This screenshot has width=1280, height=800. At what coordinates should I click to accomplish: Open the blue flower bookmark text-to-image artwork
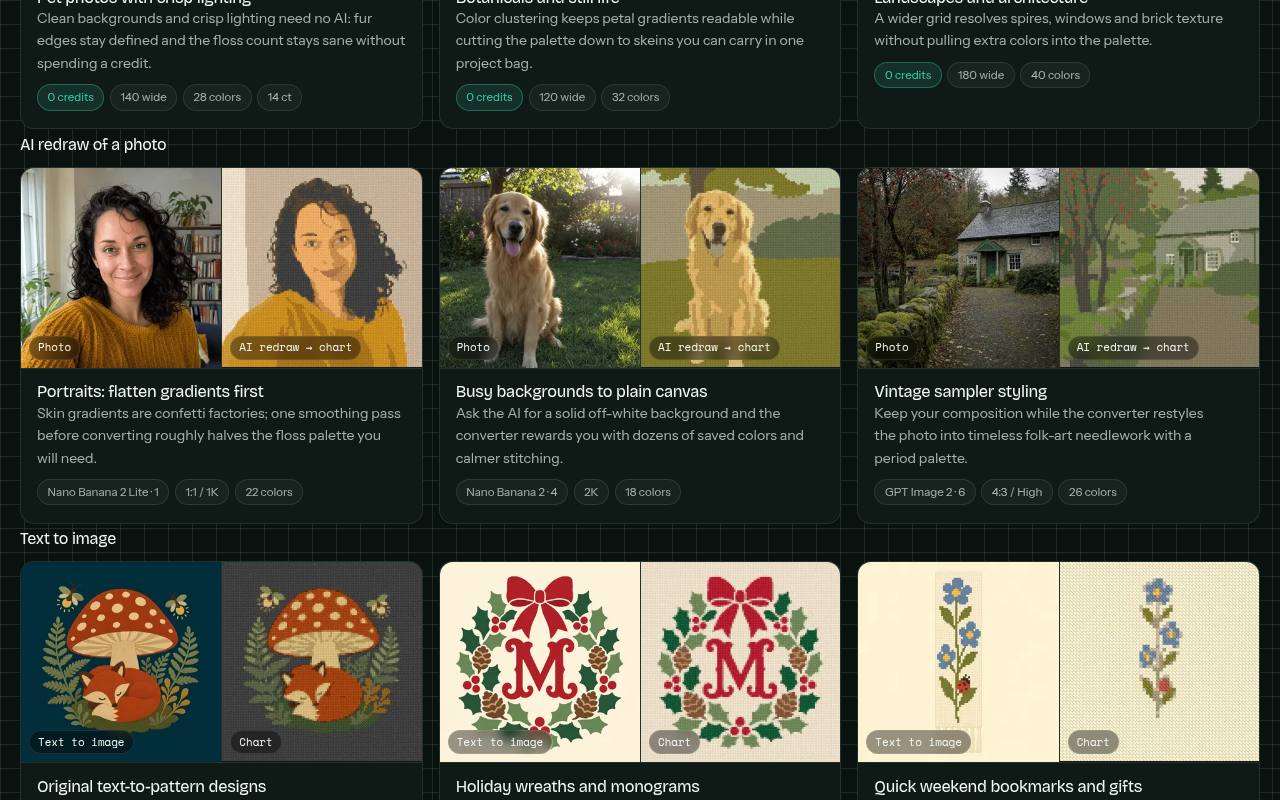[x=958, y=662]
